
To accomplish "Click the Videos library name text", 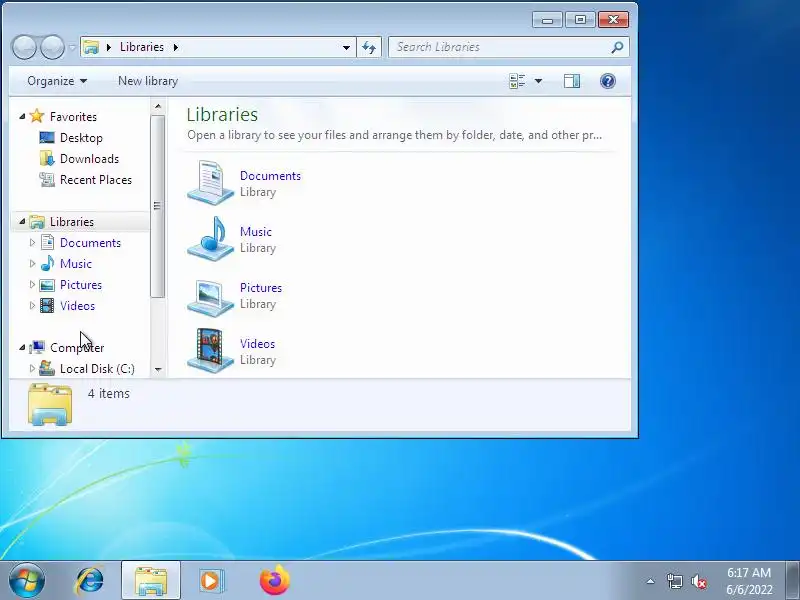I will (258, 344).
